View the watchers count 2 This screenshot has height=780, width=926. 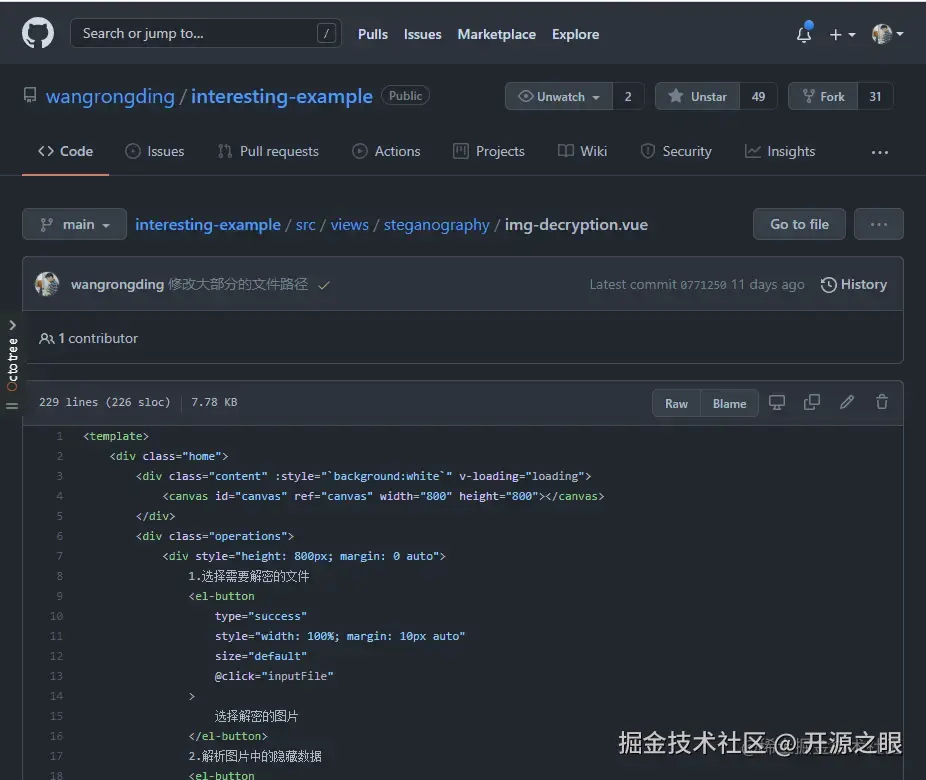(628, 96)
